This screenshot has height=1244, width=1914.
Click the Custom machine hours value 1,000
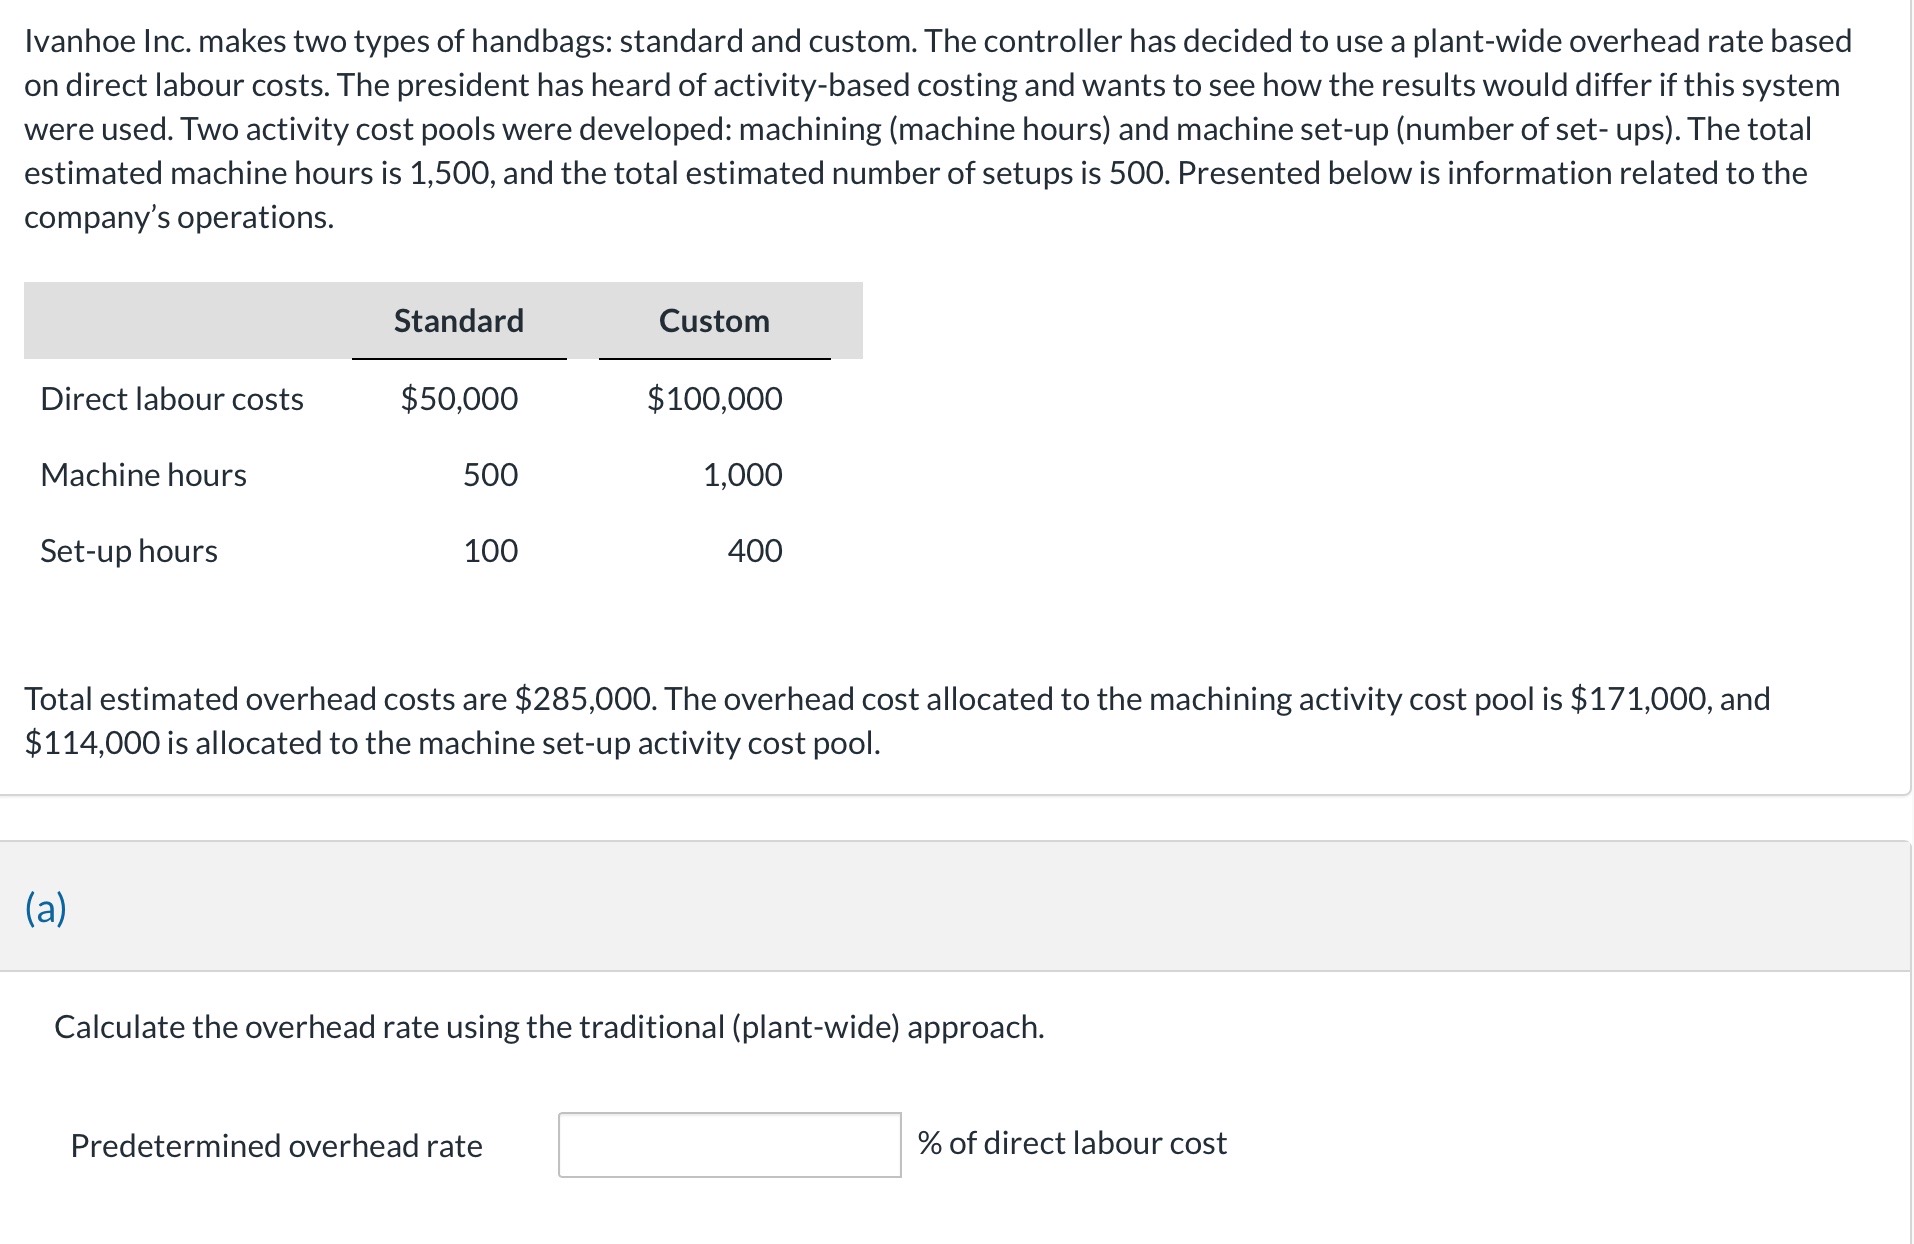click(x=742, y=475)
